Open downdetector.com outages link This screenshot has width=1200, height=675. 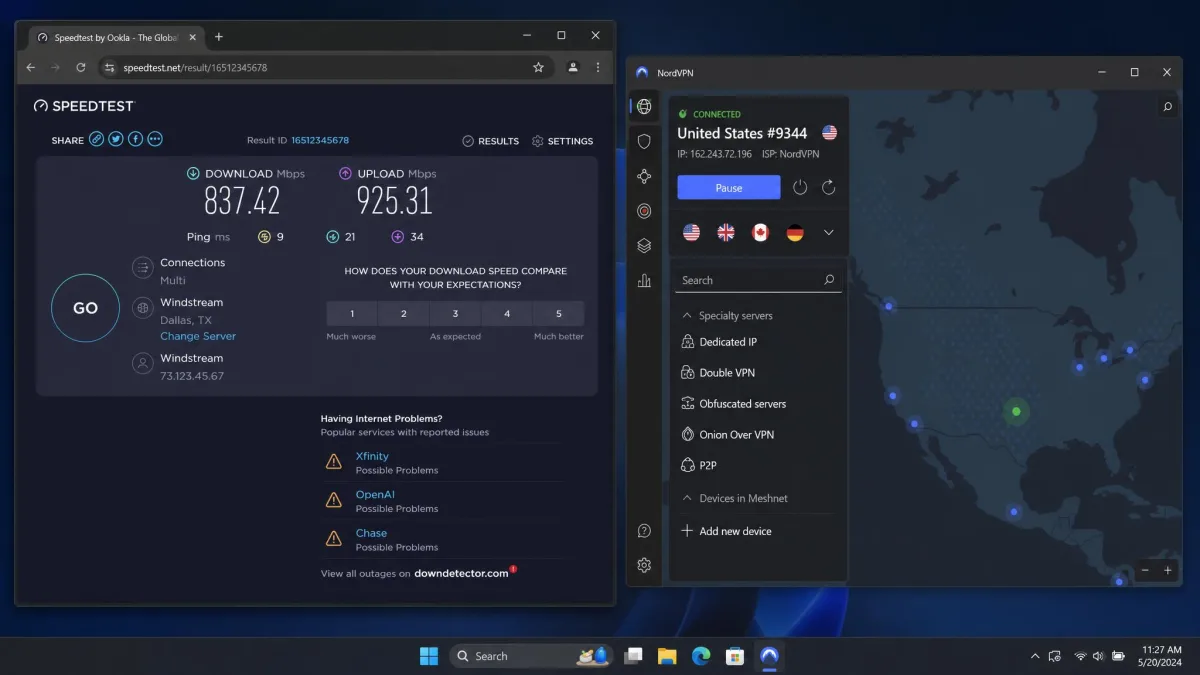461,573
